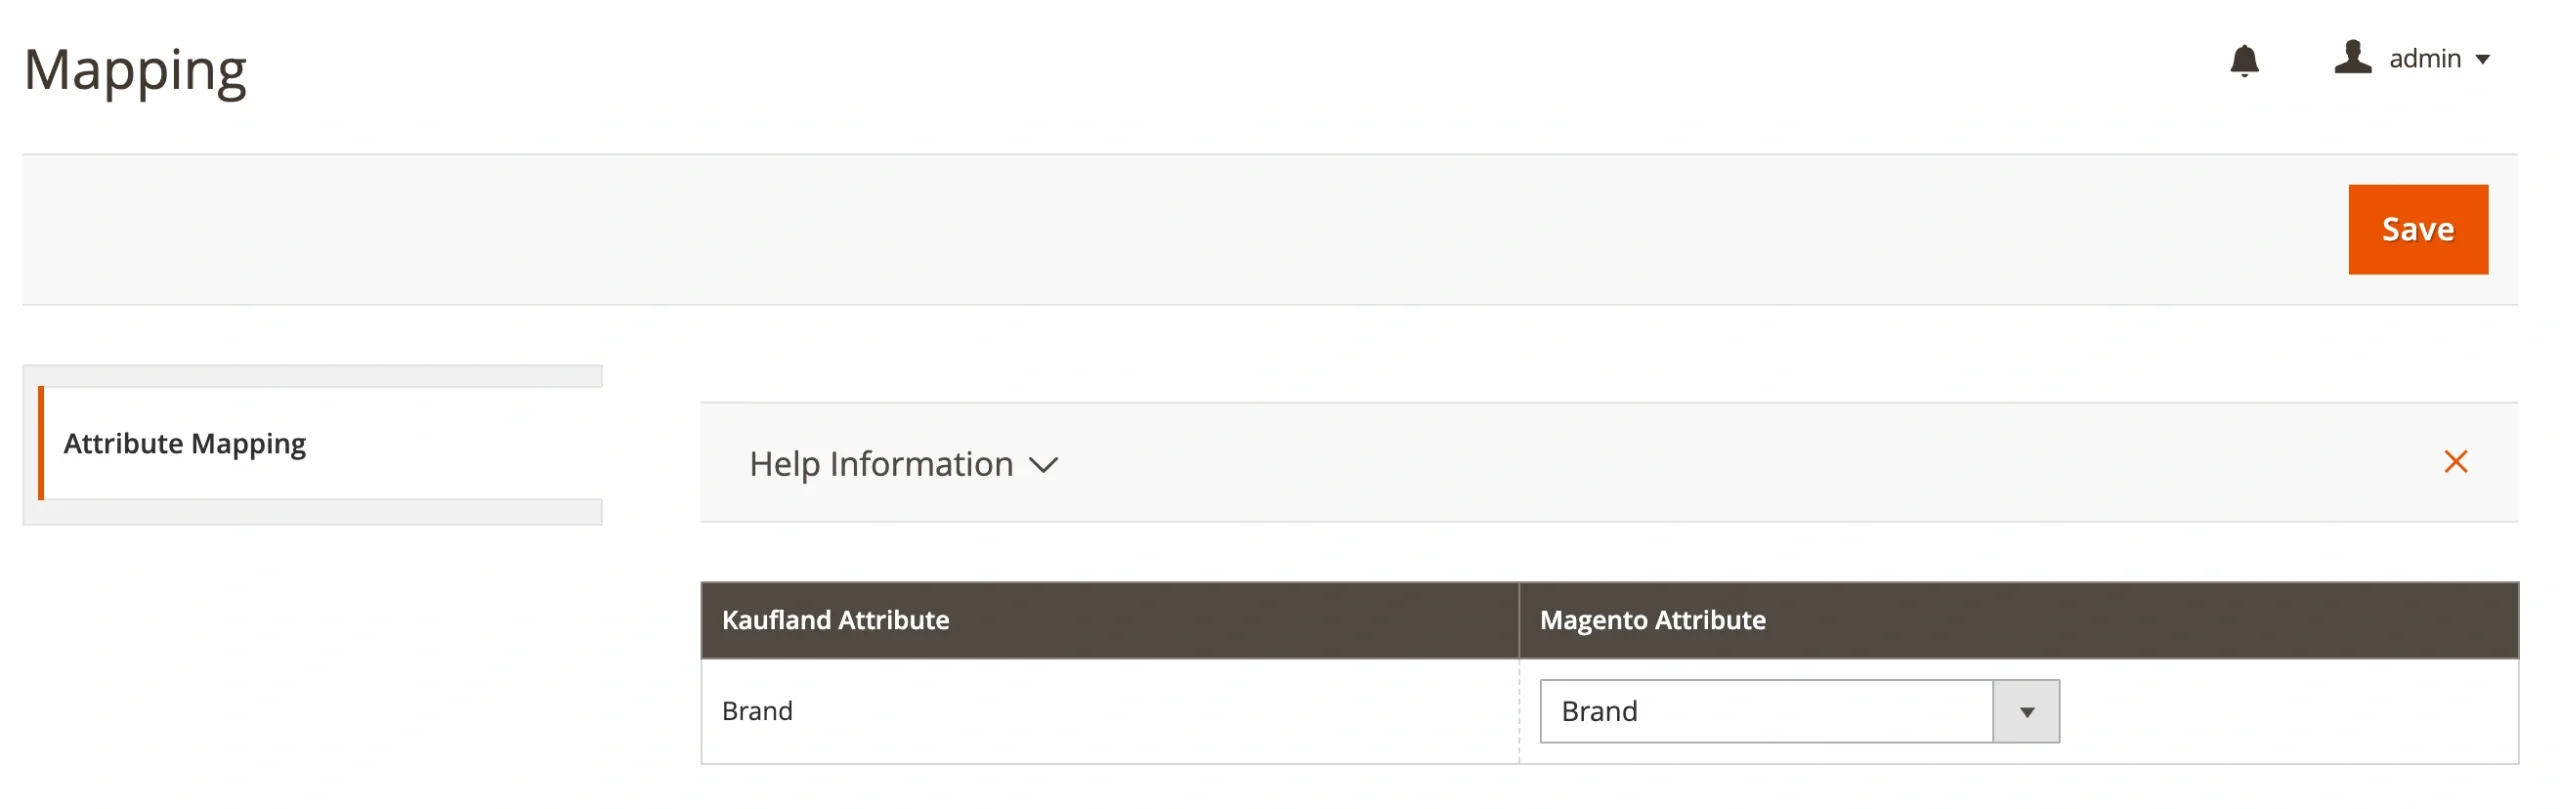Select the Brand row in Kaufland column
This screenshot has width=2560, height=809.
[757, 711]
